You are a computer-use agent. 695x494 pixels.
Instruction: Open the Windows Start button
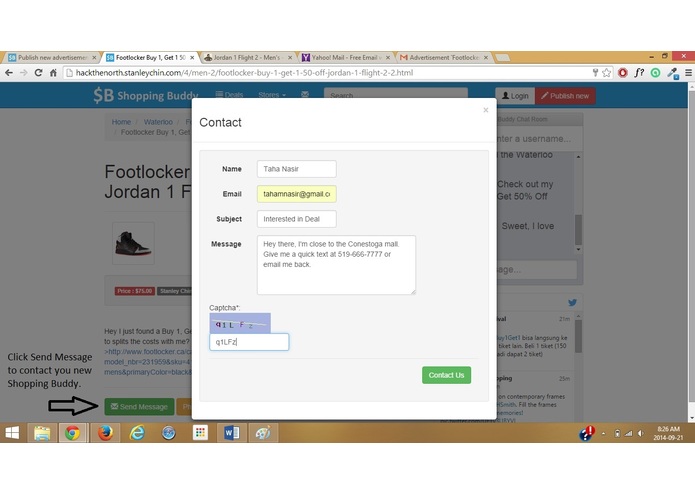[x=12, y=433]
